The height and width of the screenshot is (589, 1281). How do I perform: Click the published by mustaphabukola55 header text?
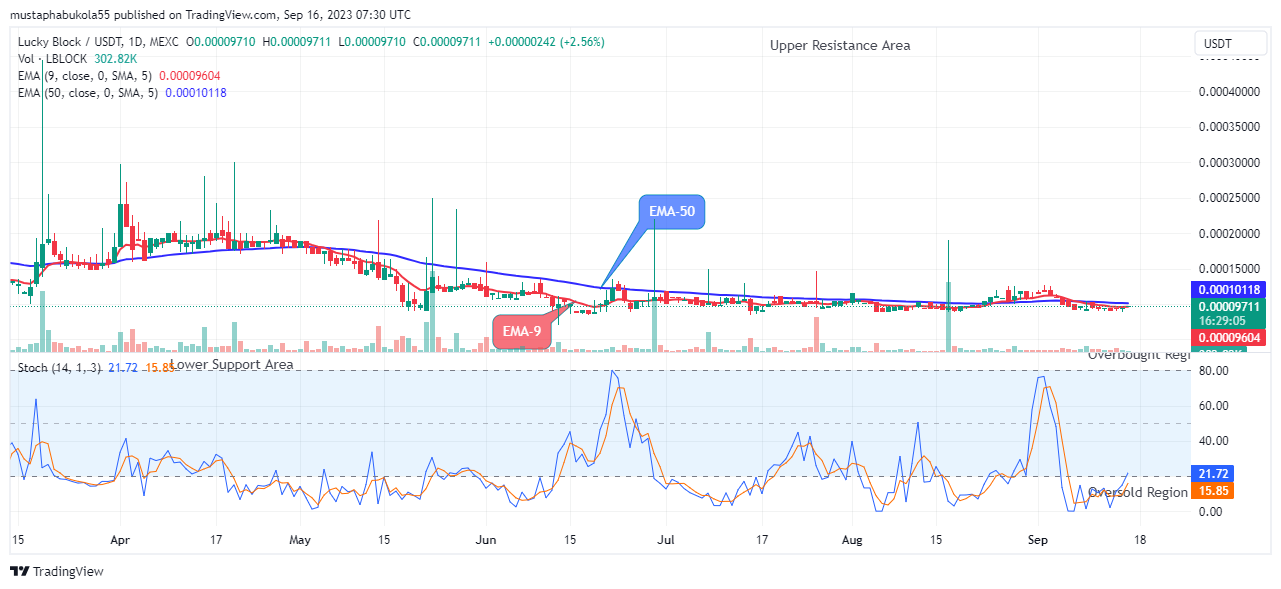[210, 15]
